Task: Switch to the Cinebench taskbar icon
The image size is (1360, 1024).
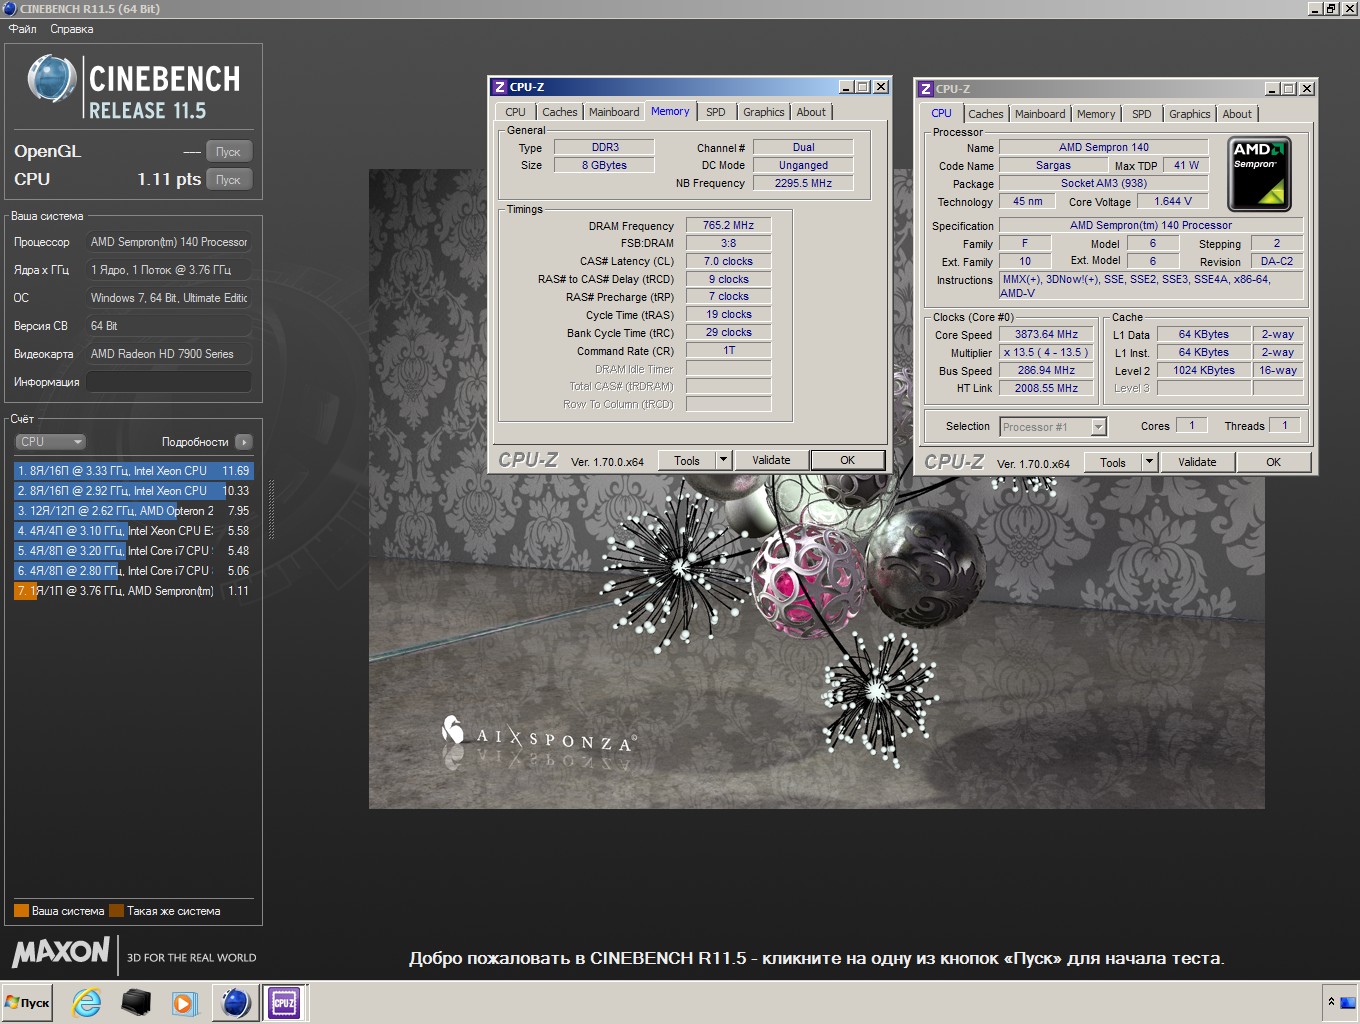Action: [x=235, y=1002]
